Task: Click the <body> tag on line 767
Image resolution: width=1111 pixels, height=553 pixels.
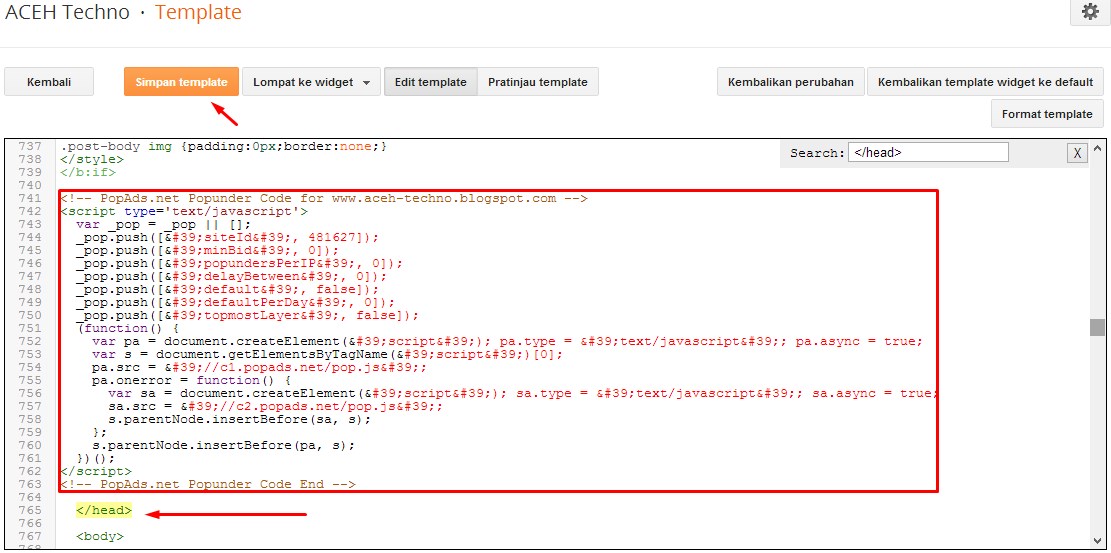Action: (100, 537)
